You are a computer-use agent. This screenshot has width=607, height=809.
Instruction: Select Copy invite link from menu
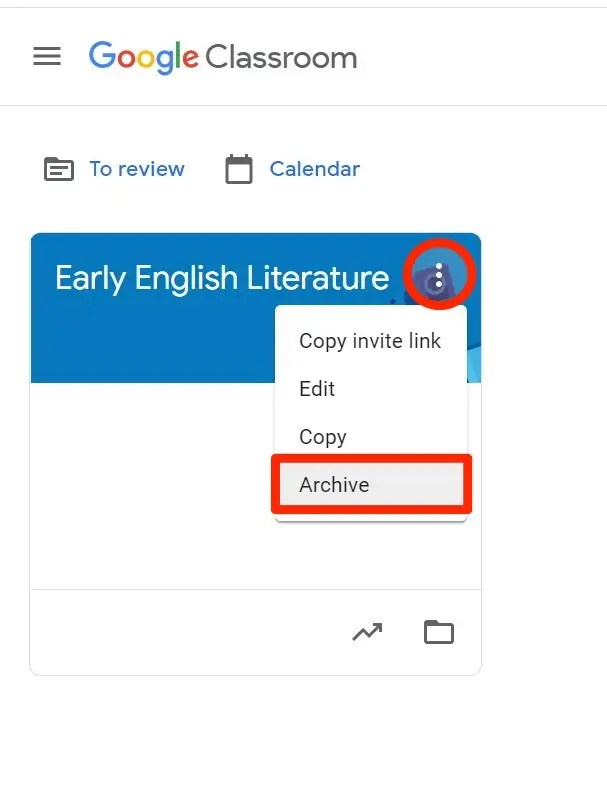[x=370, y=341]
